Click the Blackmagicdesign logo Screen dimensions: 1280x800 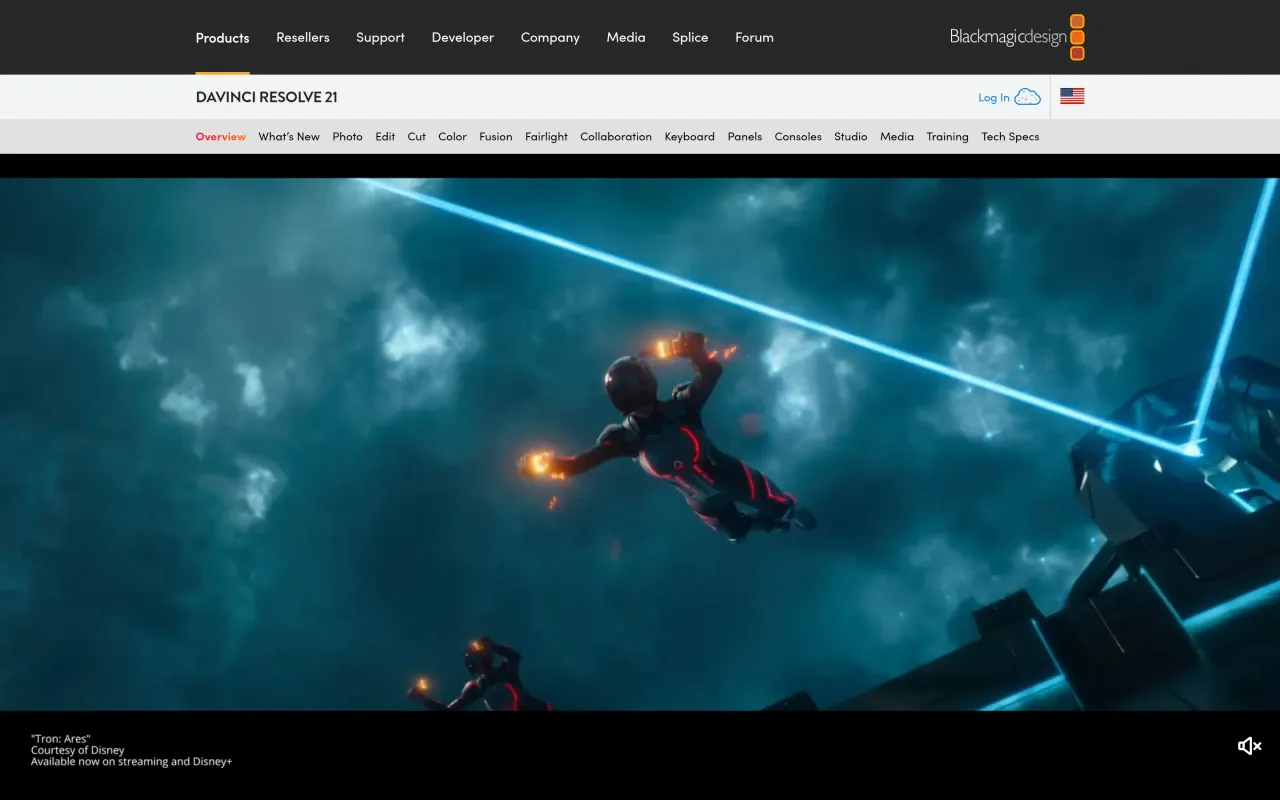click(x=1017, y=37)
